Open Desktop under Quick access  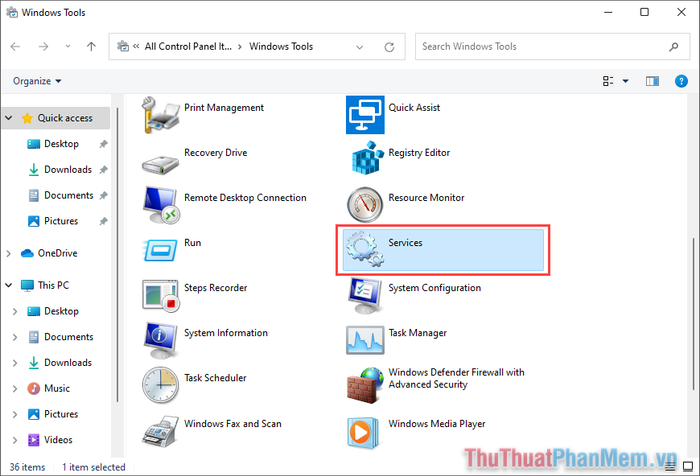[61, 144]
